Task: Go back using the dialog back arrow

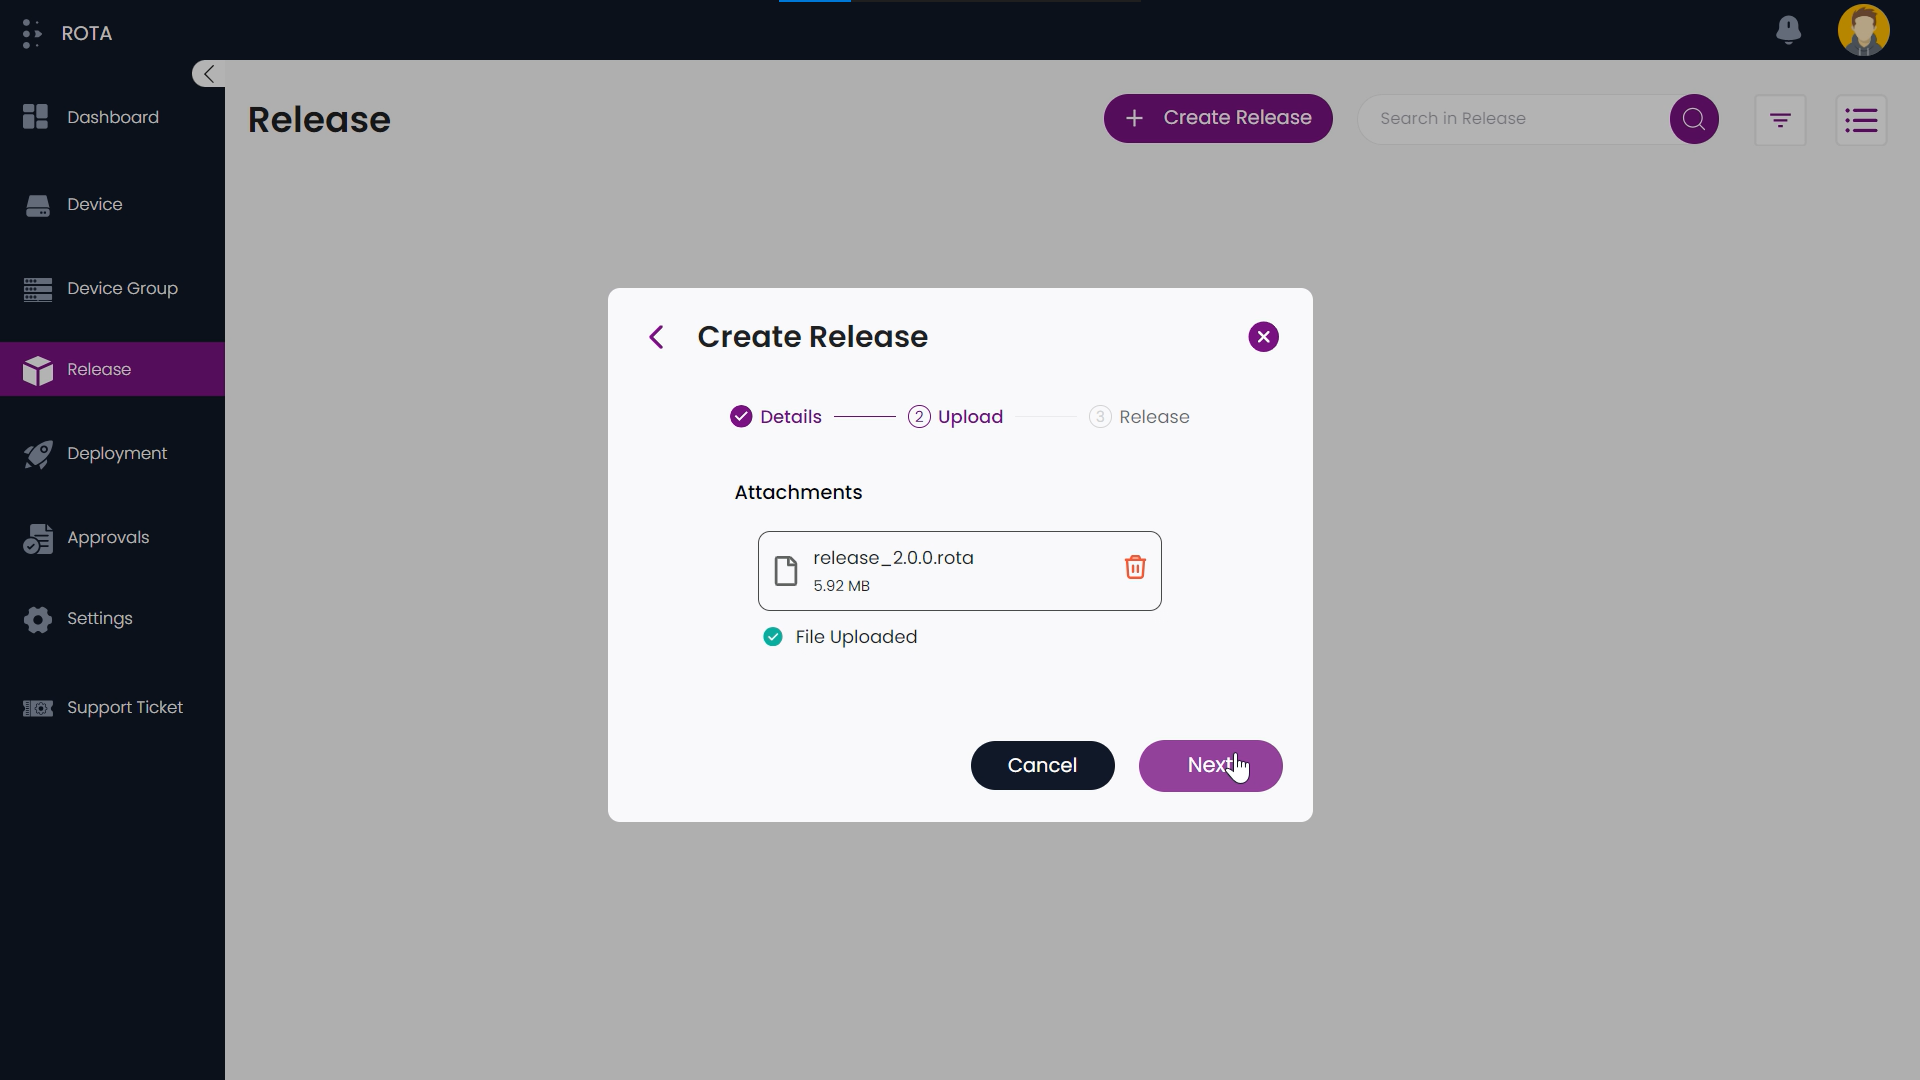Action: (x=657, y=337)
